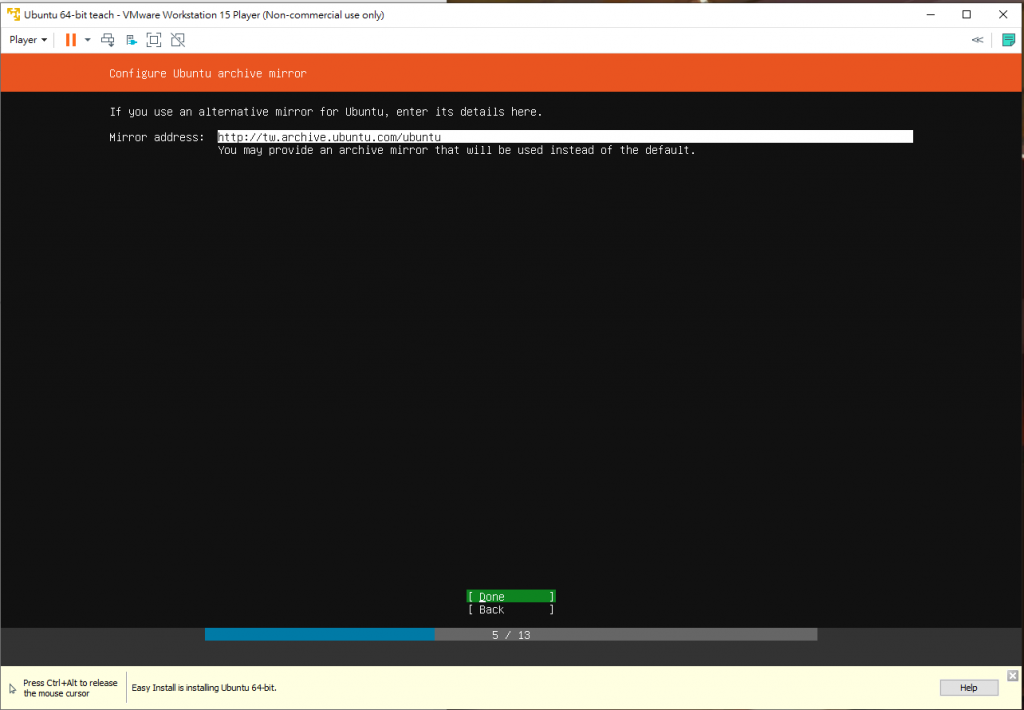Viewport: 1024px width, 710px height.
Task: Select the Back button
Action: pyautogui.click(x=511, y=609)
